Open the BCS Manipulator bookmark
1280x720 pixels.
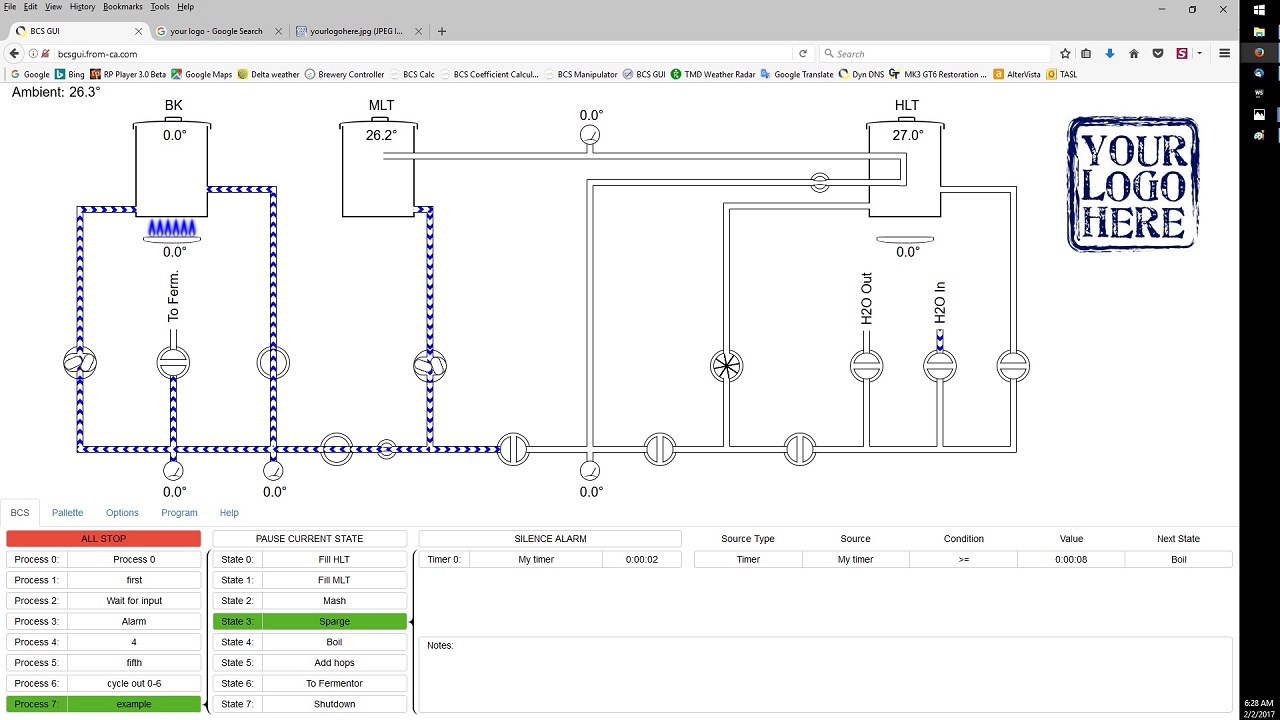tap(581, 74)
